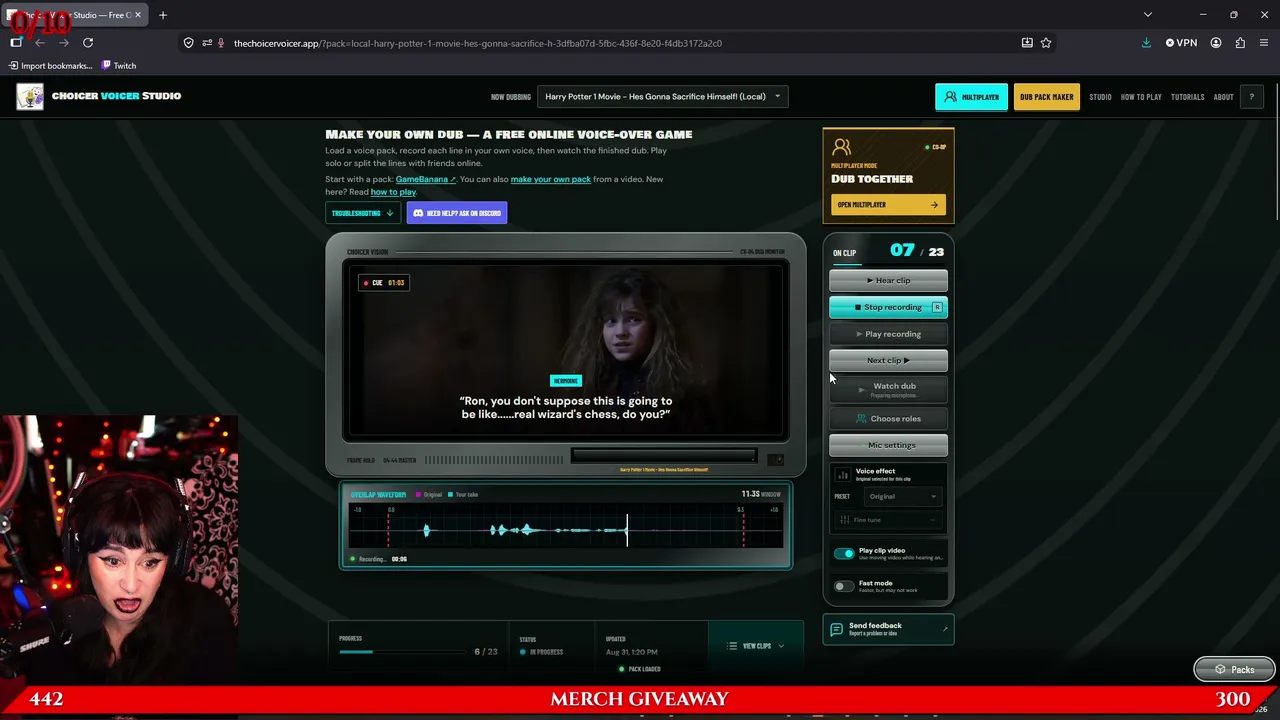1280x720 pixels.
Task: Click the Send feedback chat icon
Action: click(837, 629)
